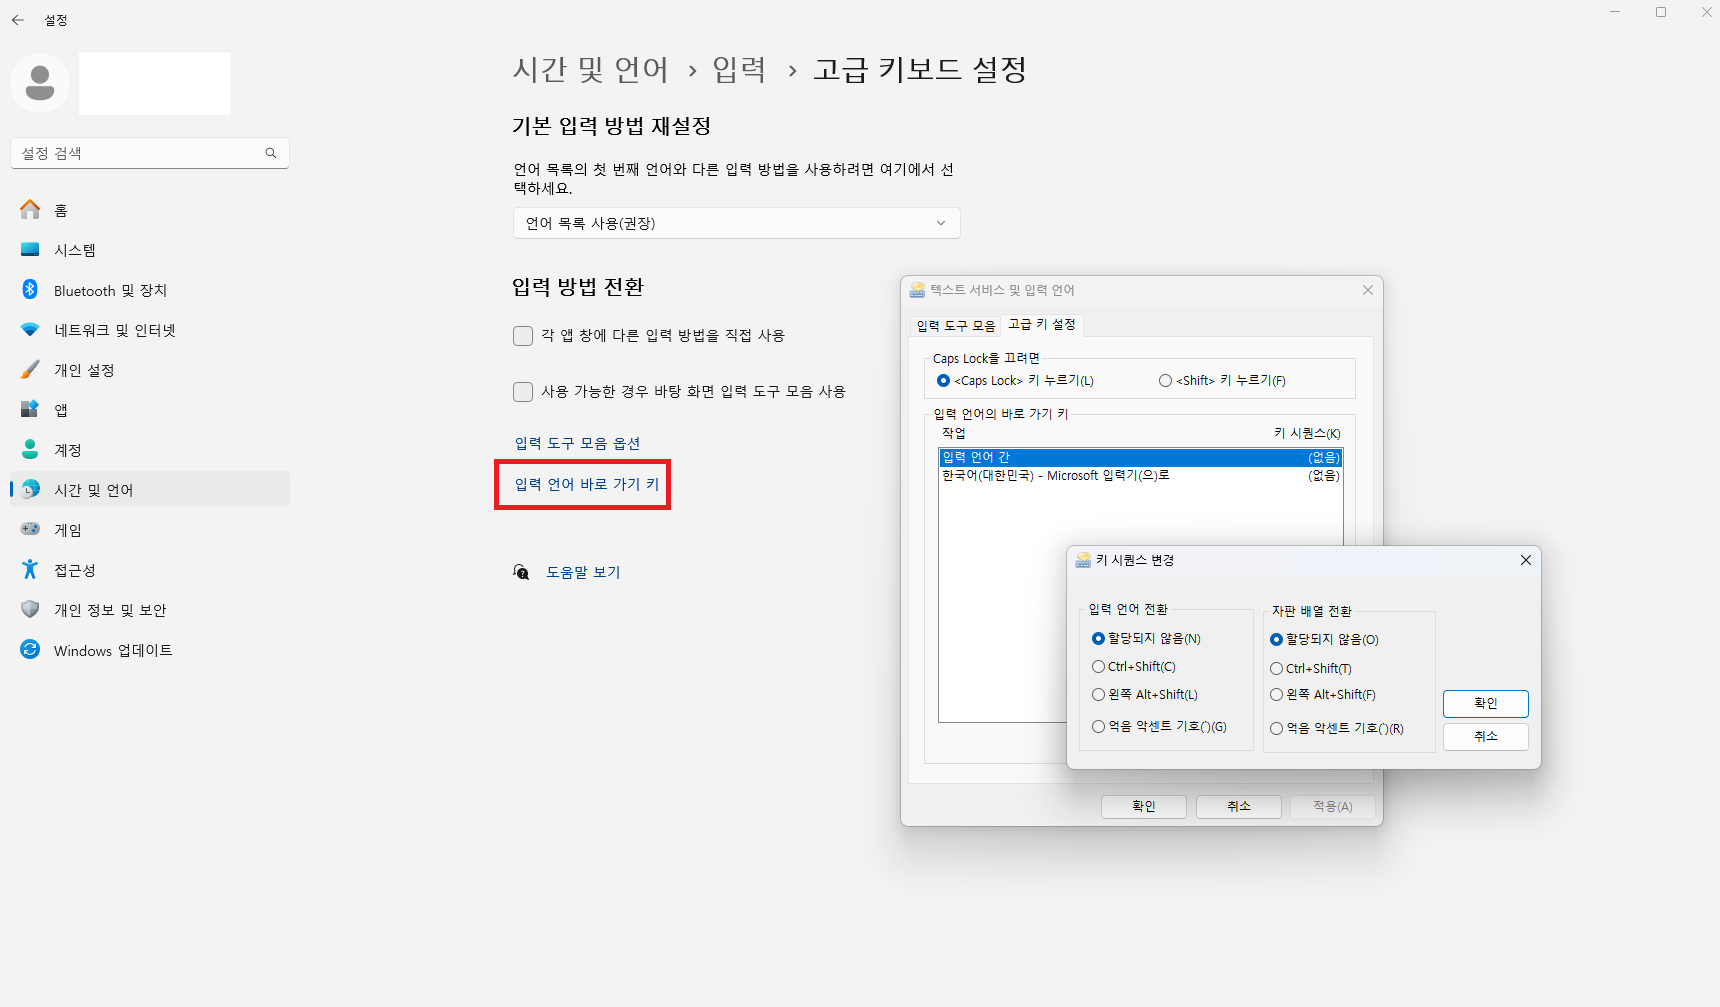1720x1007 pixels.
Task: Click 키 시퀀스(K) column header
Action: click(1307, 434)
